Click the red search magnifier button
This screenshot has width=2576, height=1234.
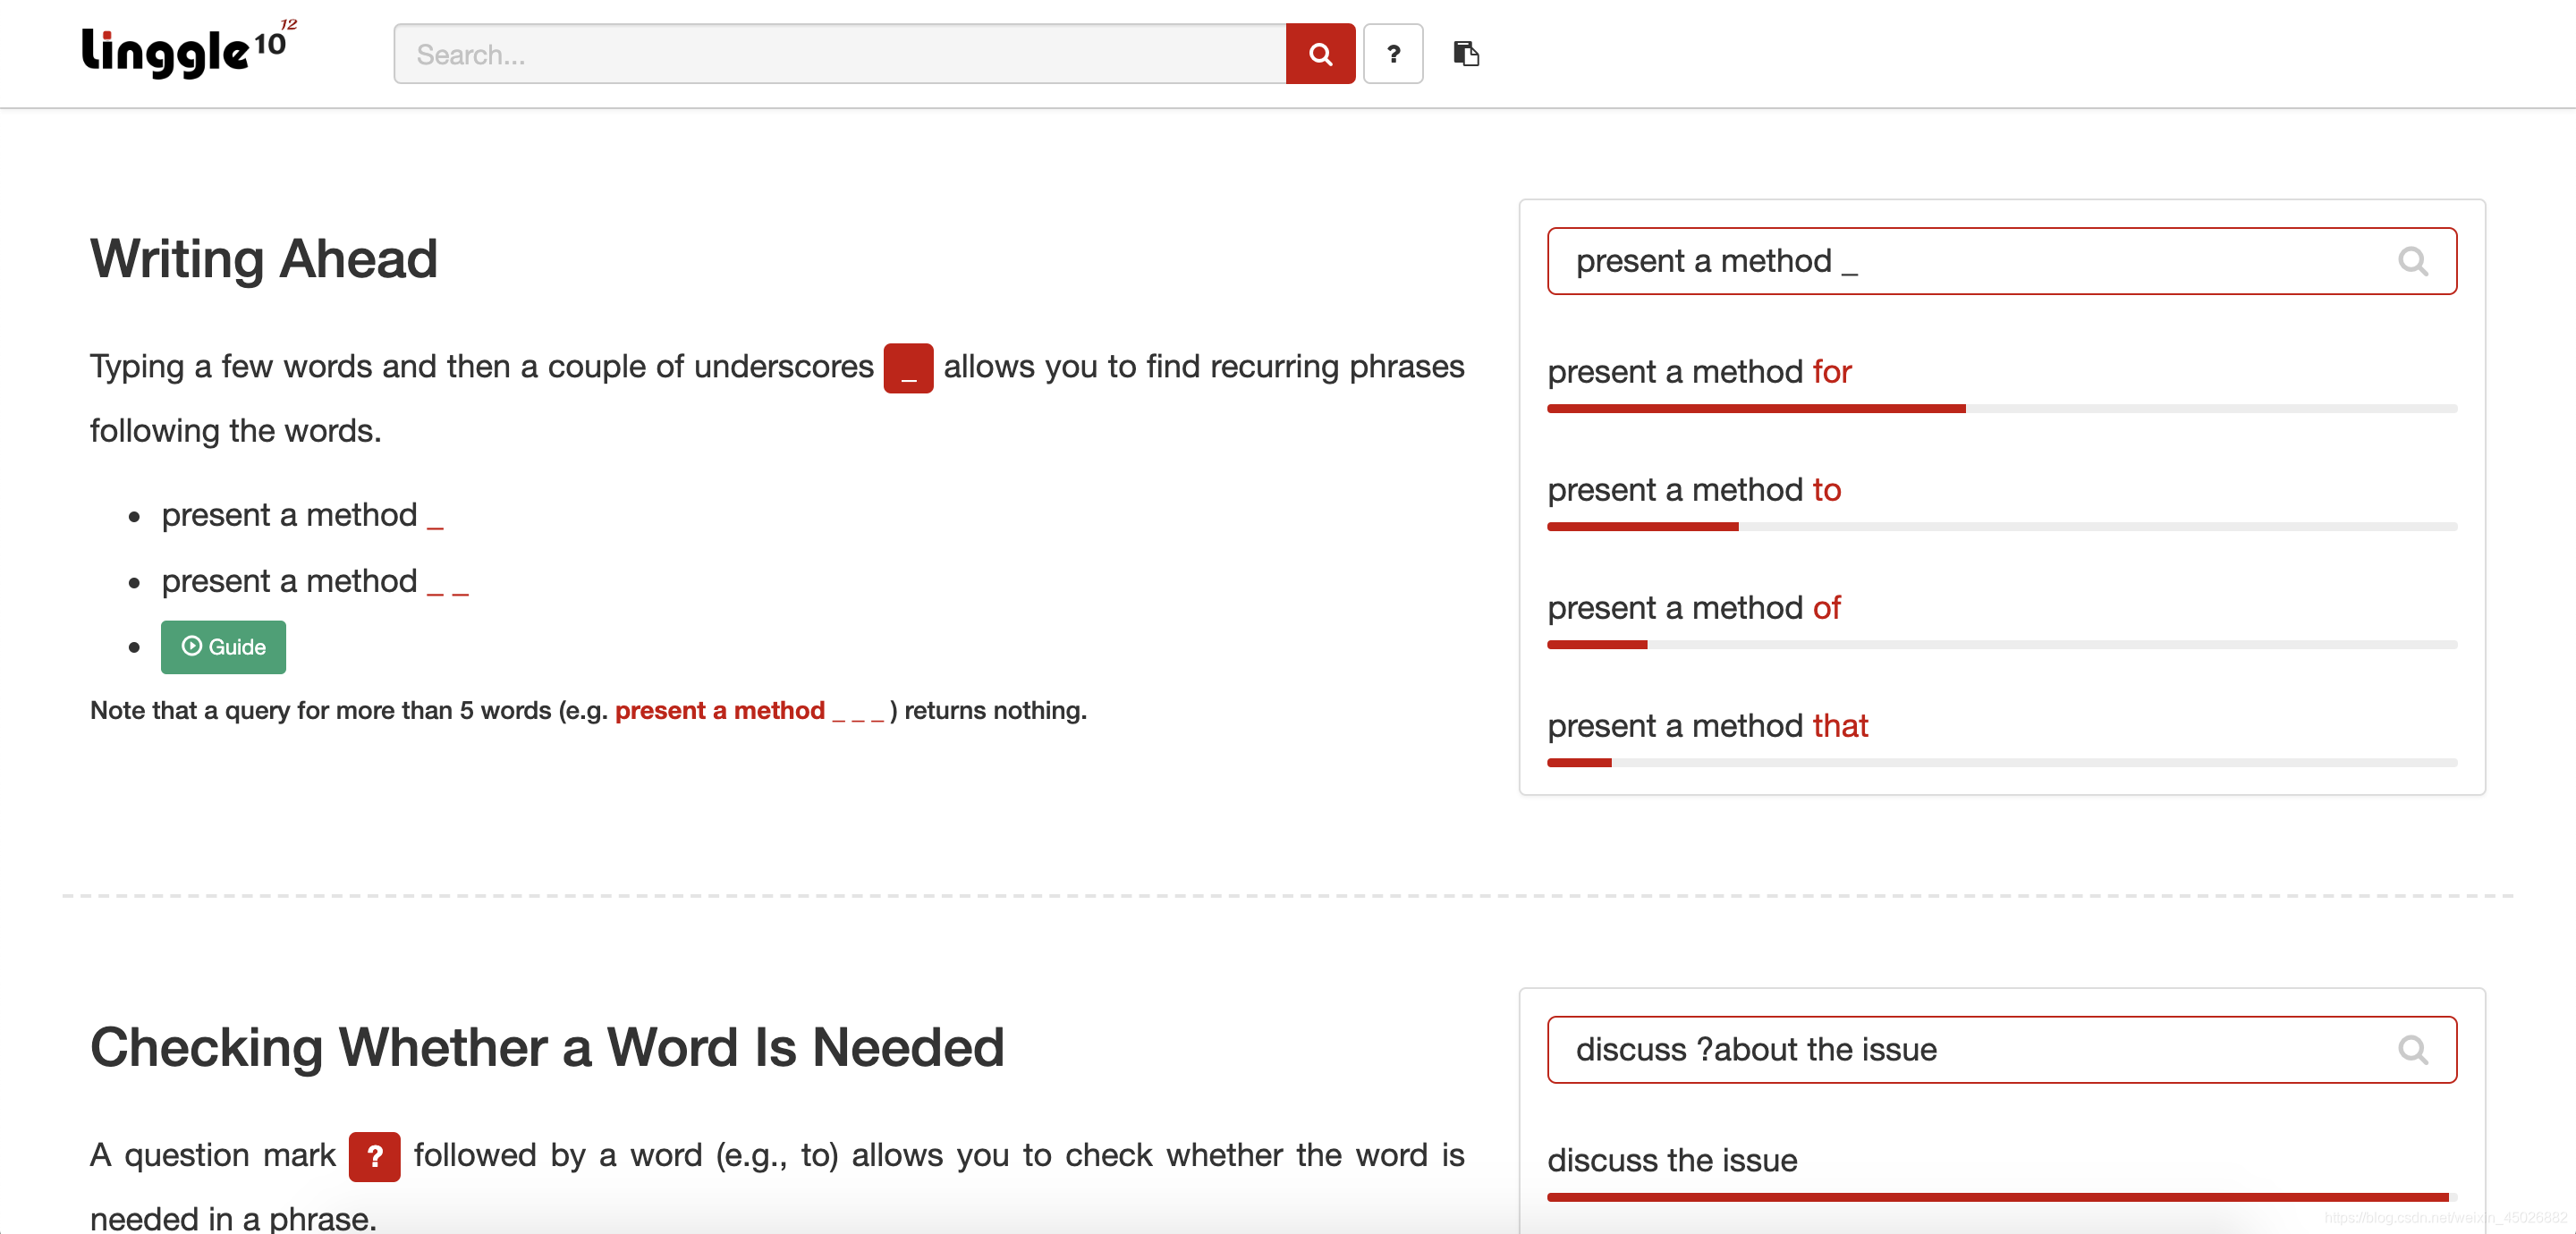coord(1319,54)
